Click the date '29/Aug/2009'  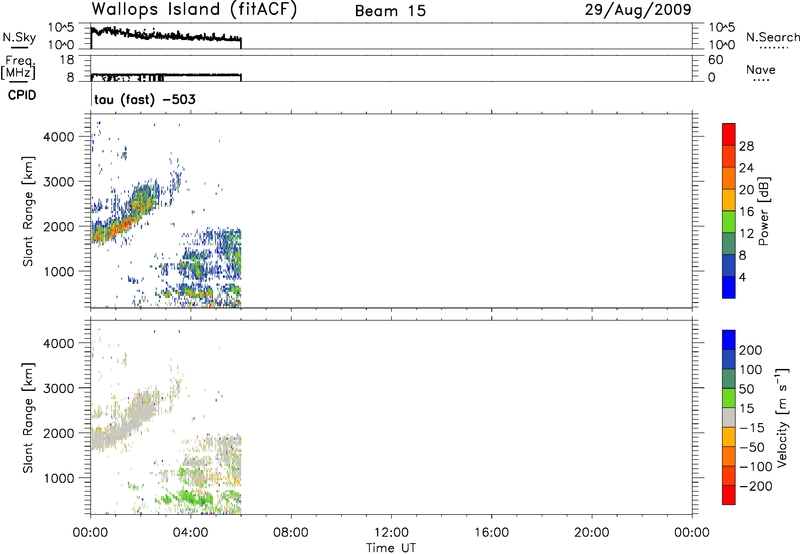click(638, 10)
